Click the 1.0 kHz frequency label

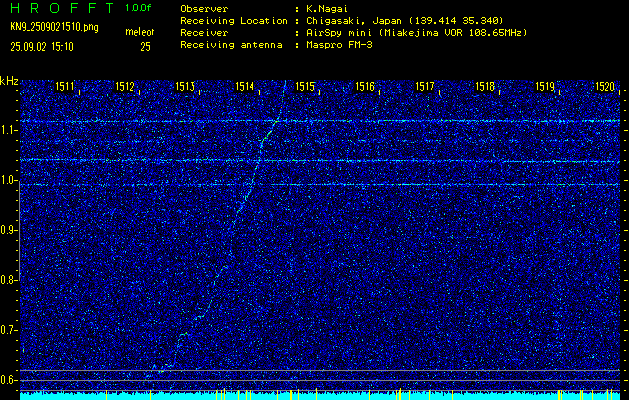[x=8, y=180]
